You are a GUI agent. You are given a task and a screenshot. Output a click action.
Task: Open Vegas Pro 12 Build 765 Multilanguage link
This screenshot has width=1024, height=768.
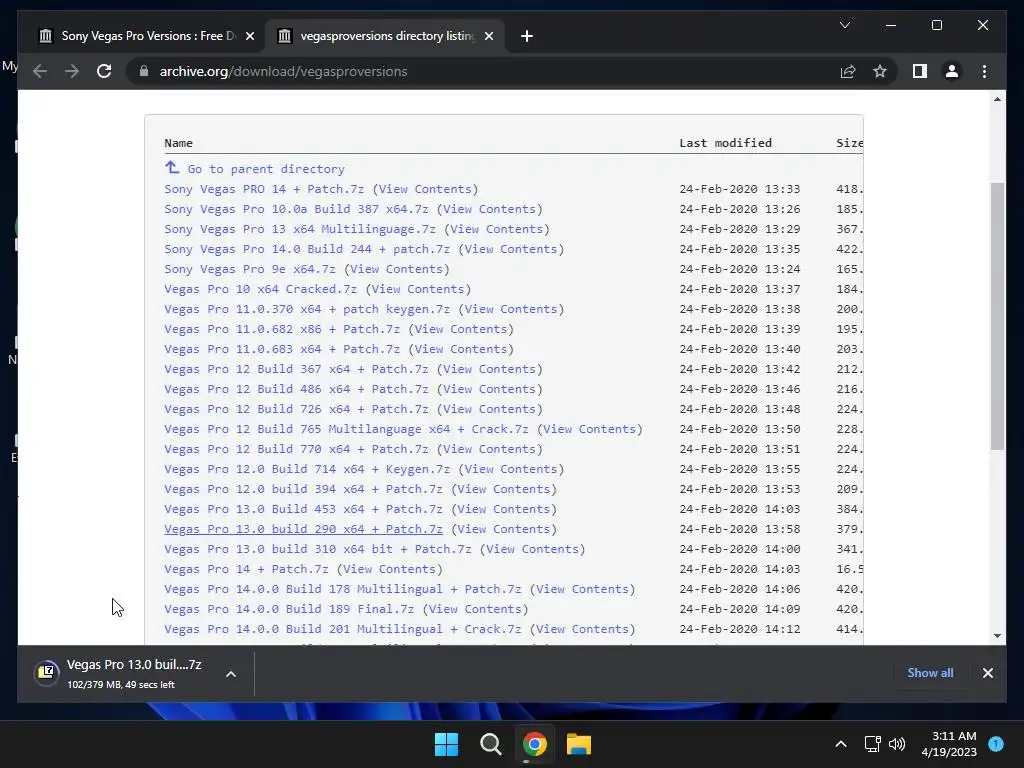pyautogui.click(x=346, y=429)
